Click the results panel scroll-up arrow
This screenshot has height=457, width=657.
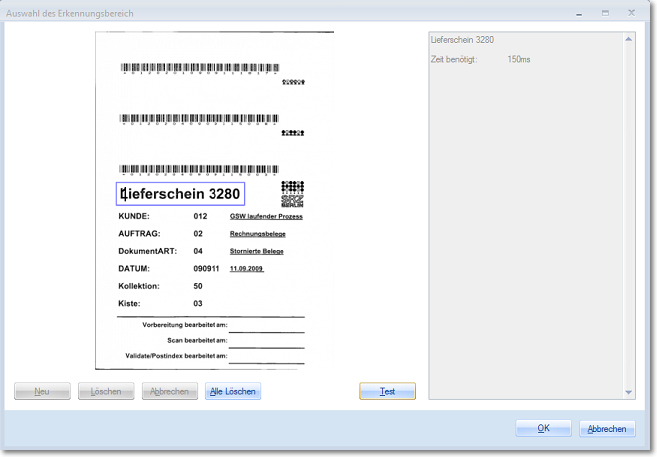pyautogui.click(x=629, y=39)
